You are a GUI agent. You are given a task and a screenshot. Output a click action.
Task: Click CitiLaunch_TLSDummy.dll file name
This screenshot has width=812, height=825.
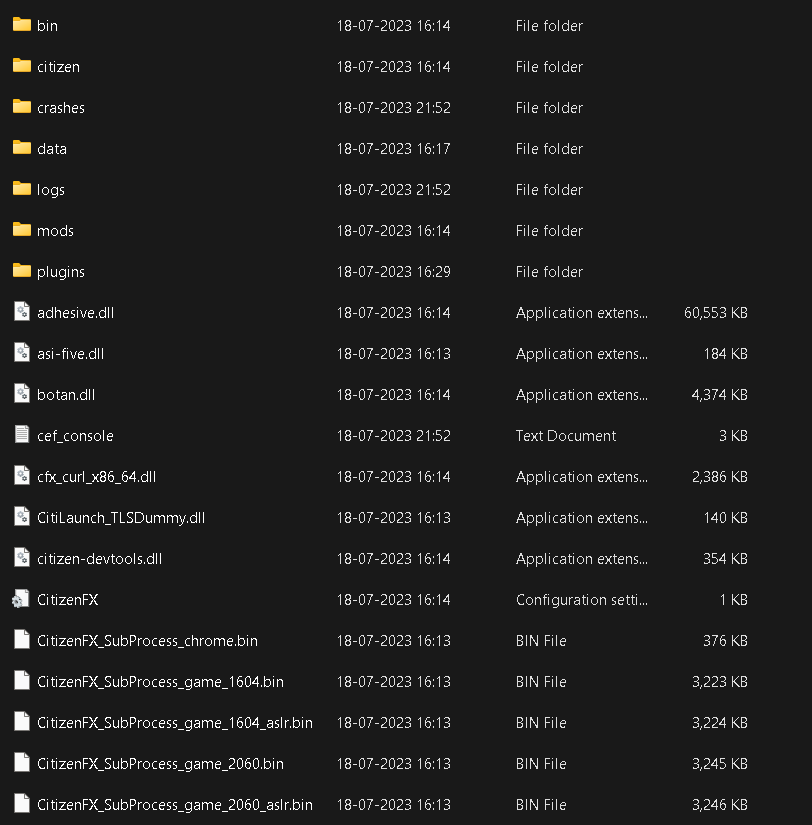(x=121, y=518)
